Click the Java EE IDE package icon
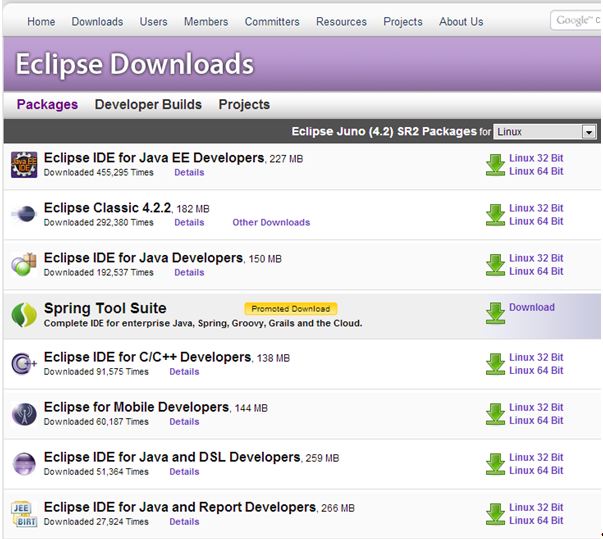This screenshot has height=539, width=603. [x=24, y=165]
